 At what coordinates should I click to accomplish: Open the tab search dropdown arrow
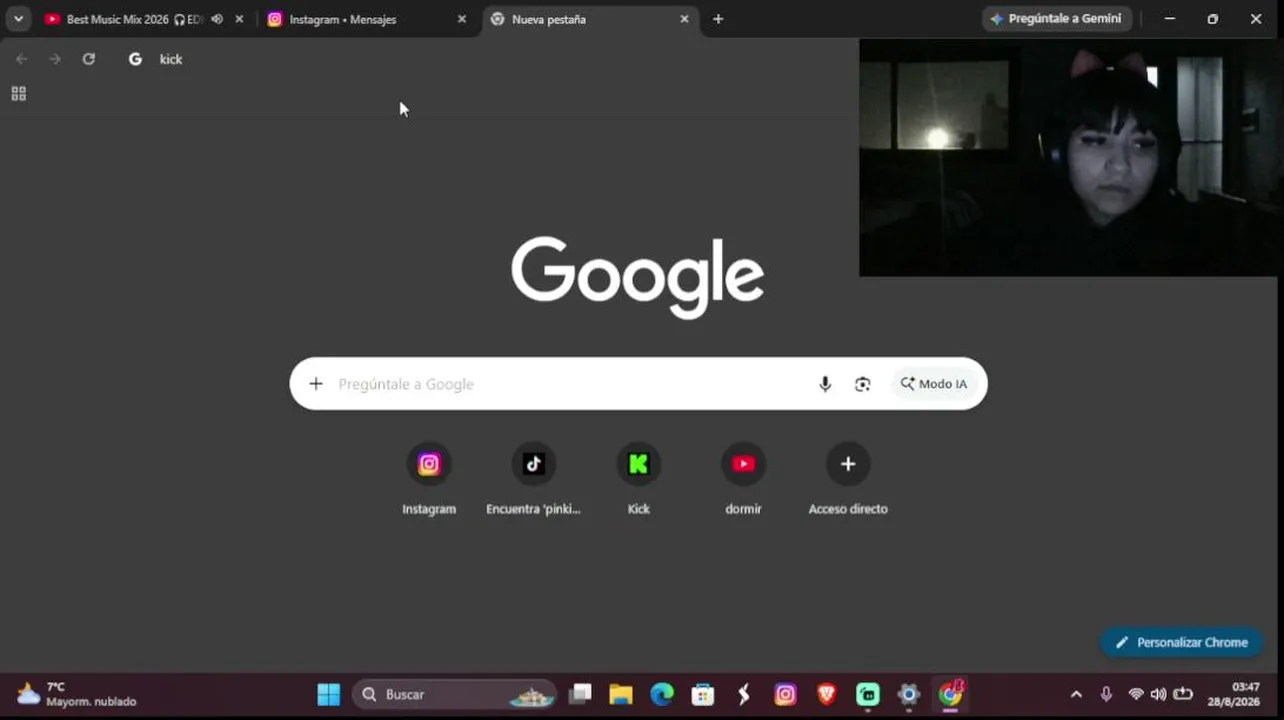tap(18, 19)
